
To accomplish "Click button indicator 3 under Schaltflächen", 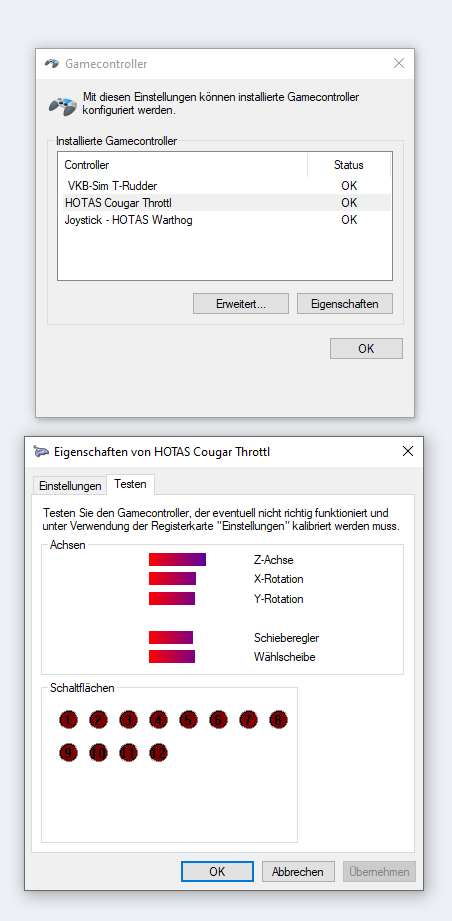I will click(x=128, y=720).
